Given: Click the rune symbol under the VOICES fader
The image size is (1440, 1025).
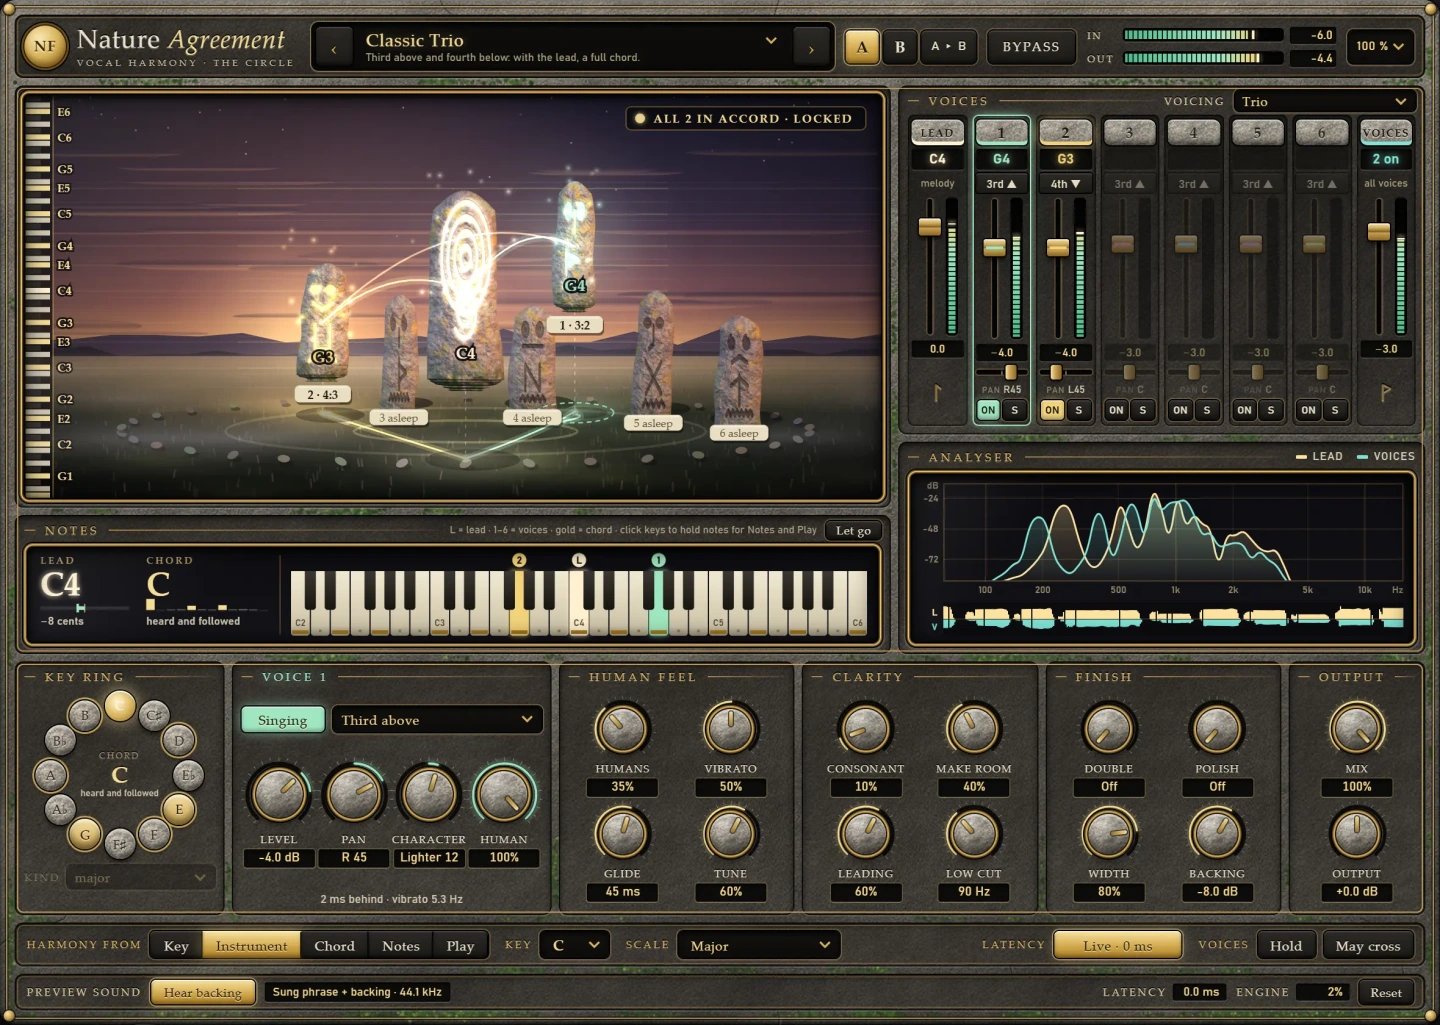Looking at the screenshot, I should coord(1385,393).
